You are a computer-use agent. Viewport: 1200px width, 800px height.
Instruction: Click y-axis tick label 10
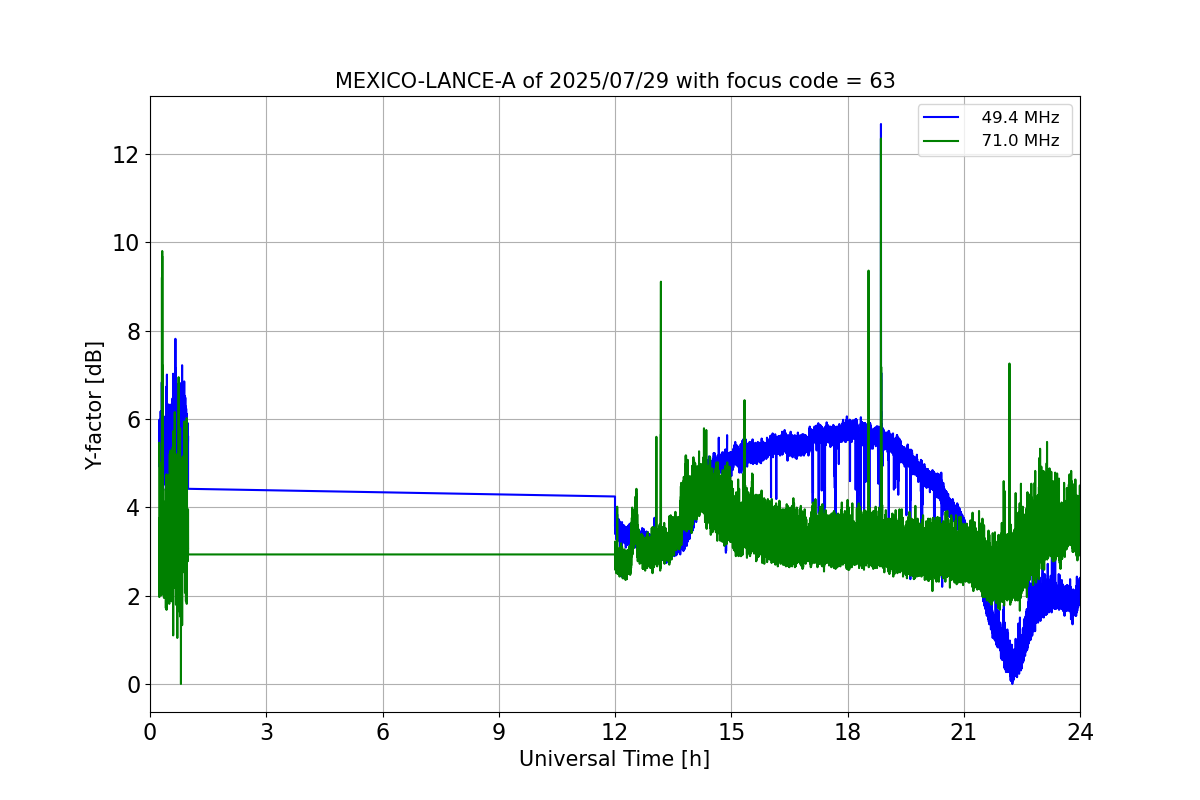tap(127, 243)
